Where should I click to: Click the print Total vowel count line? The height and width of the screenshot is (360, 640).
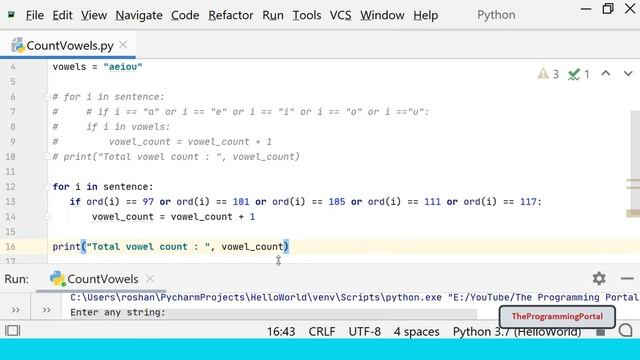[170, 247]
